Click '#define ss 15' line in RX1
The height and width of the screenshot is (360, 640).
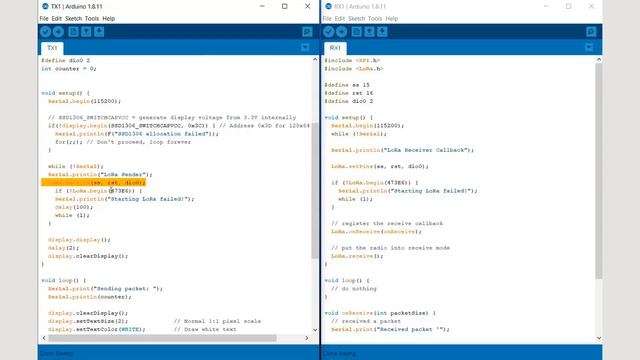coord(347,85)
